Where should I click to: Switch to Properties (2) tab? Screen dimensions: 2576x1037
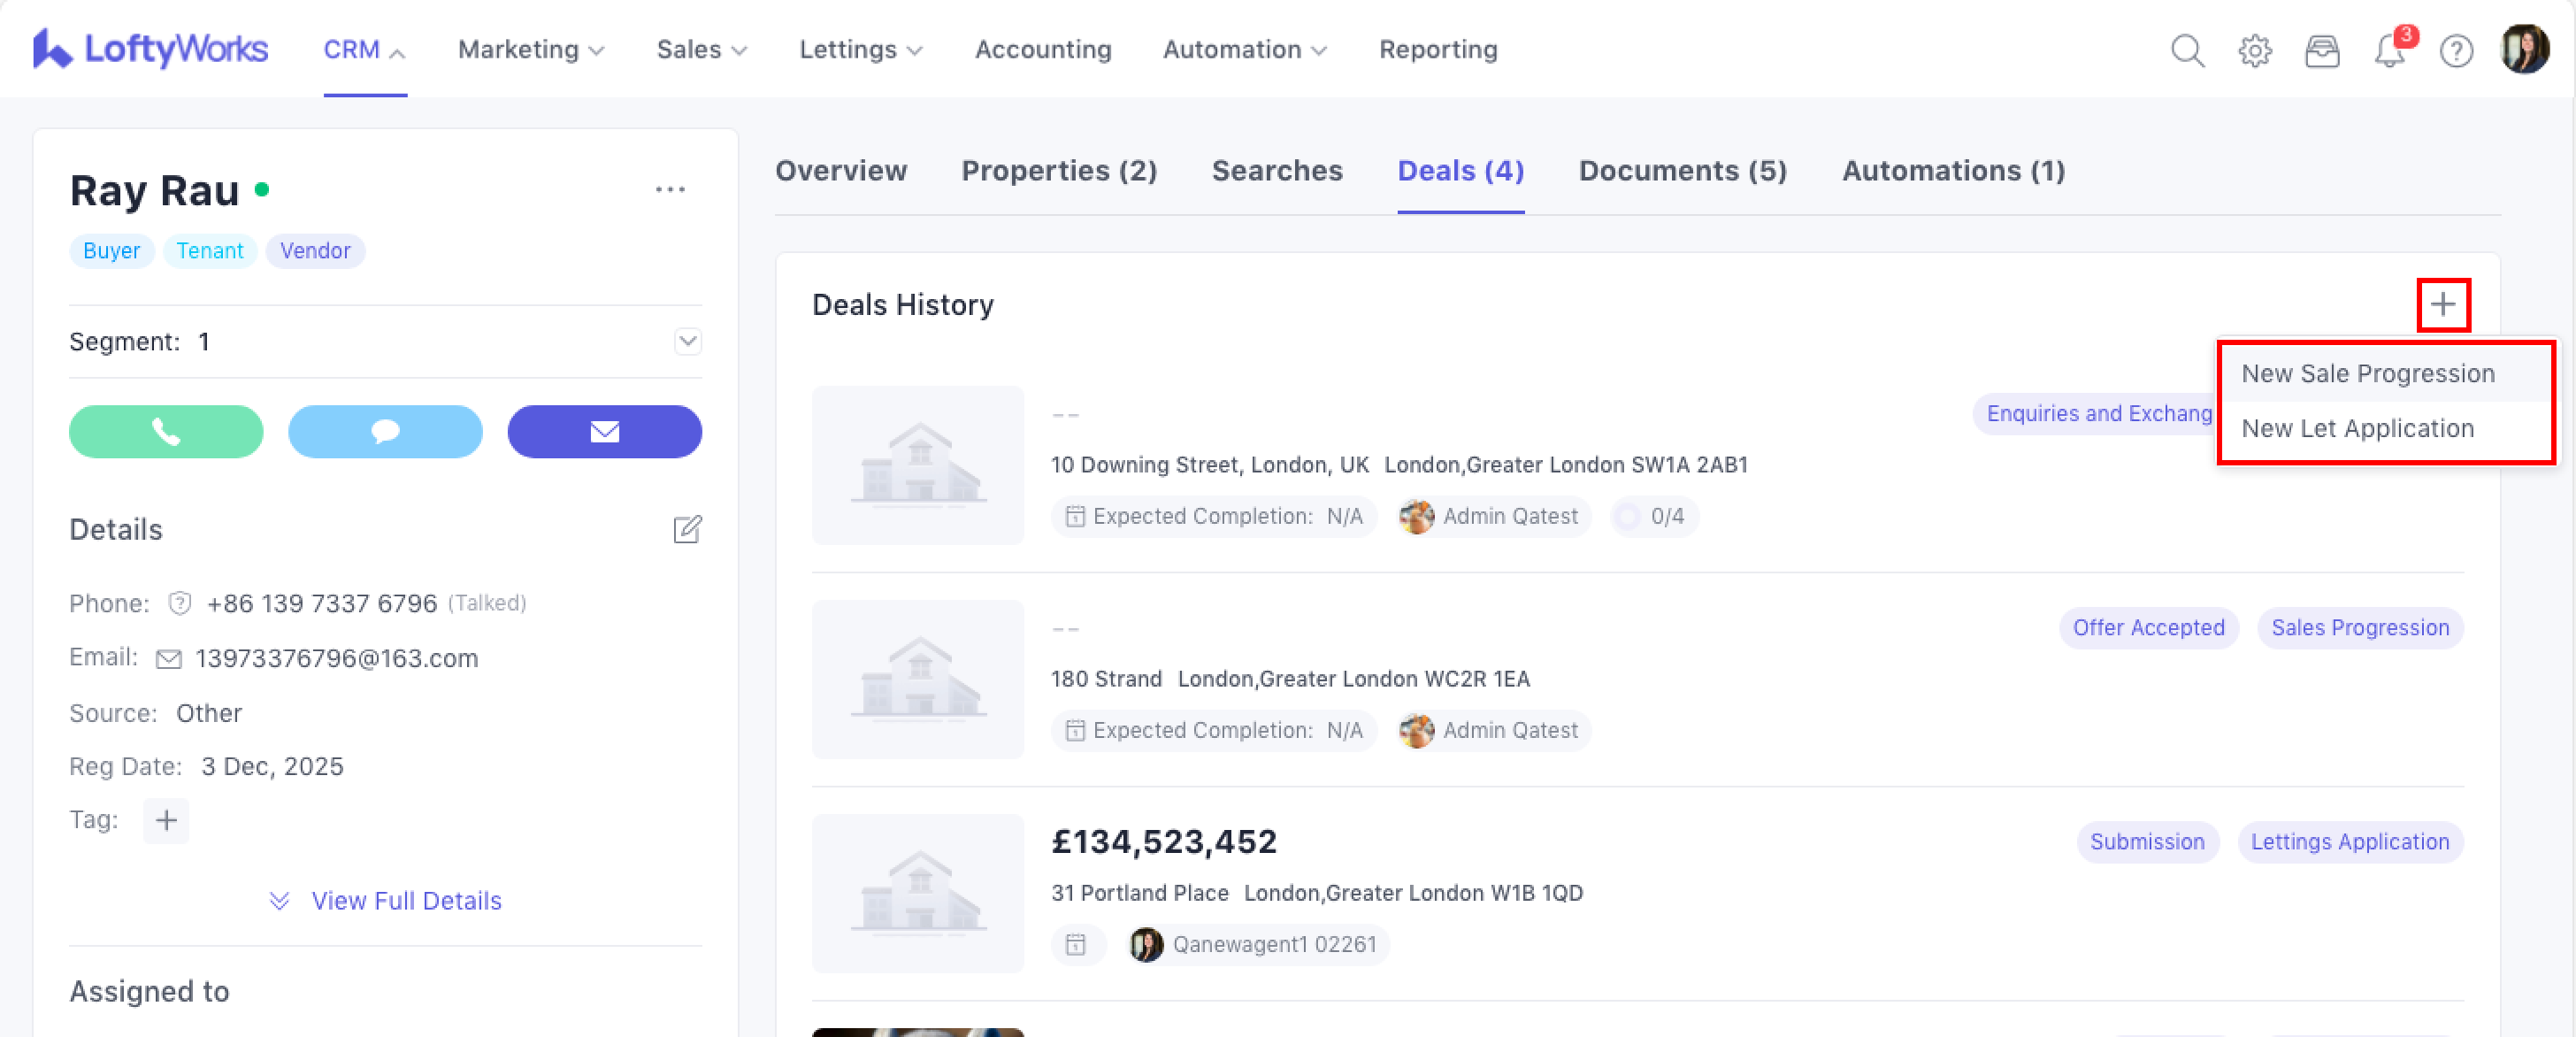click(x=1059, y=171)
